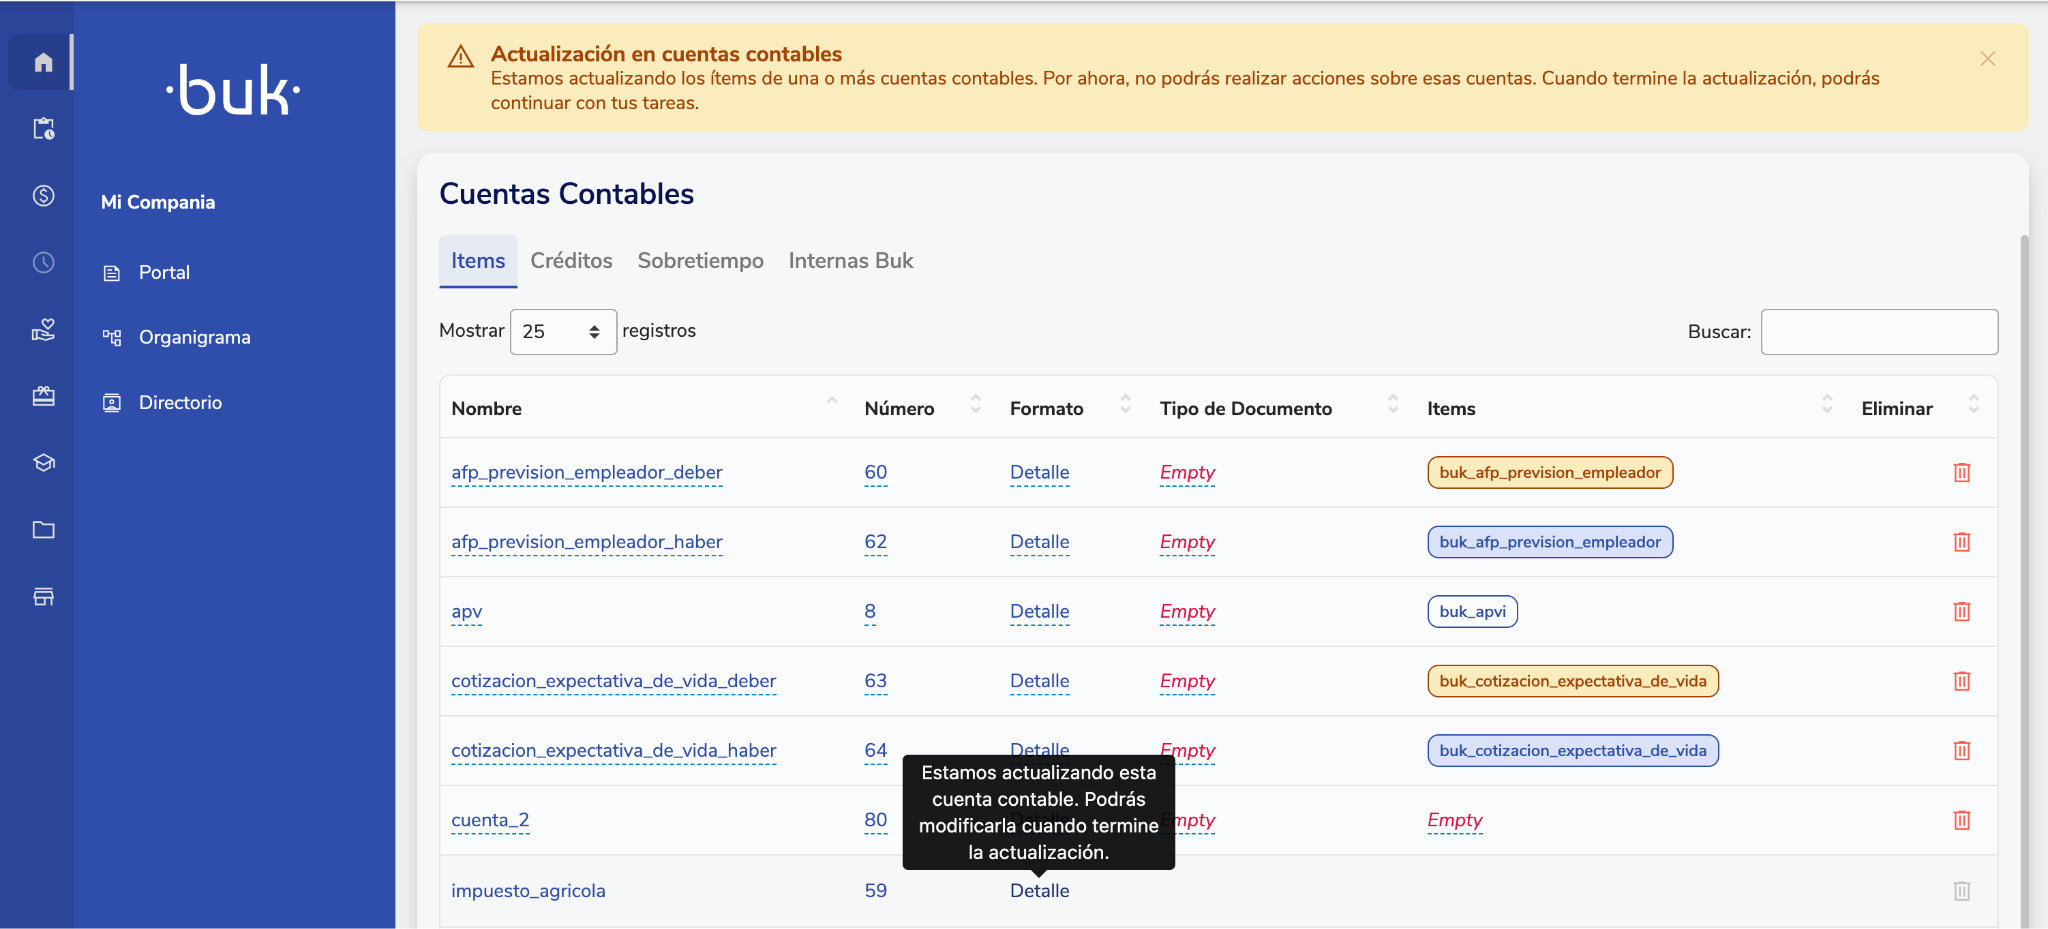Click the buk_apvi item tag

point(1472,612)
